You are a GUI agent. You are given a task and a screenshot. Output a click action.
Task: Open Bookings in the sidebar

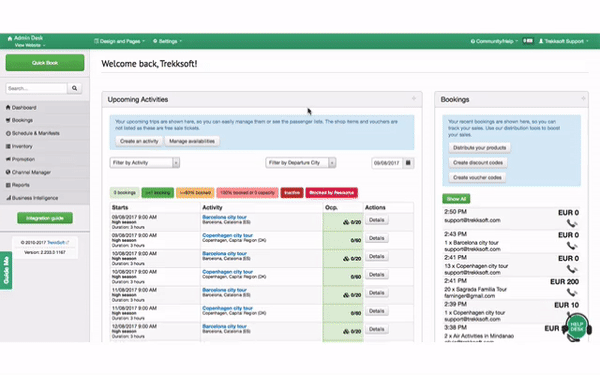[x=45, y=120]
